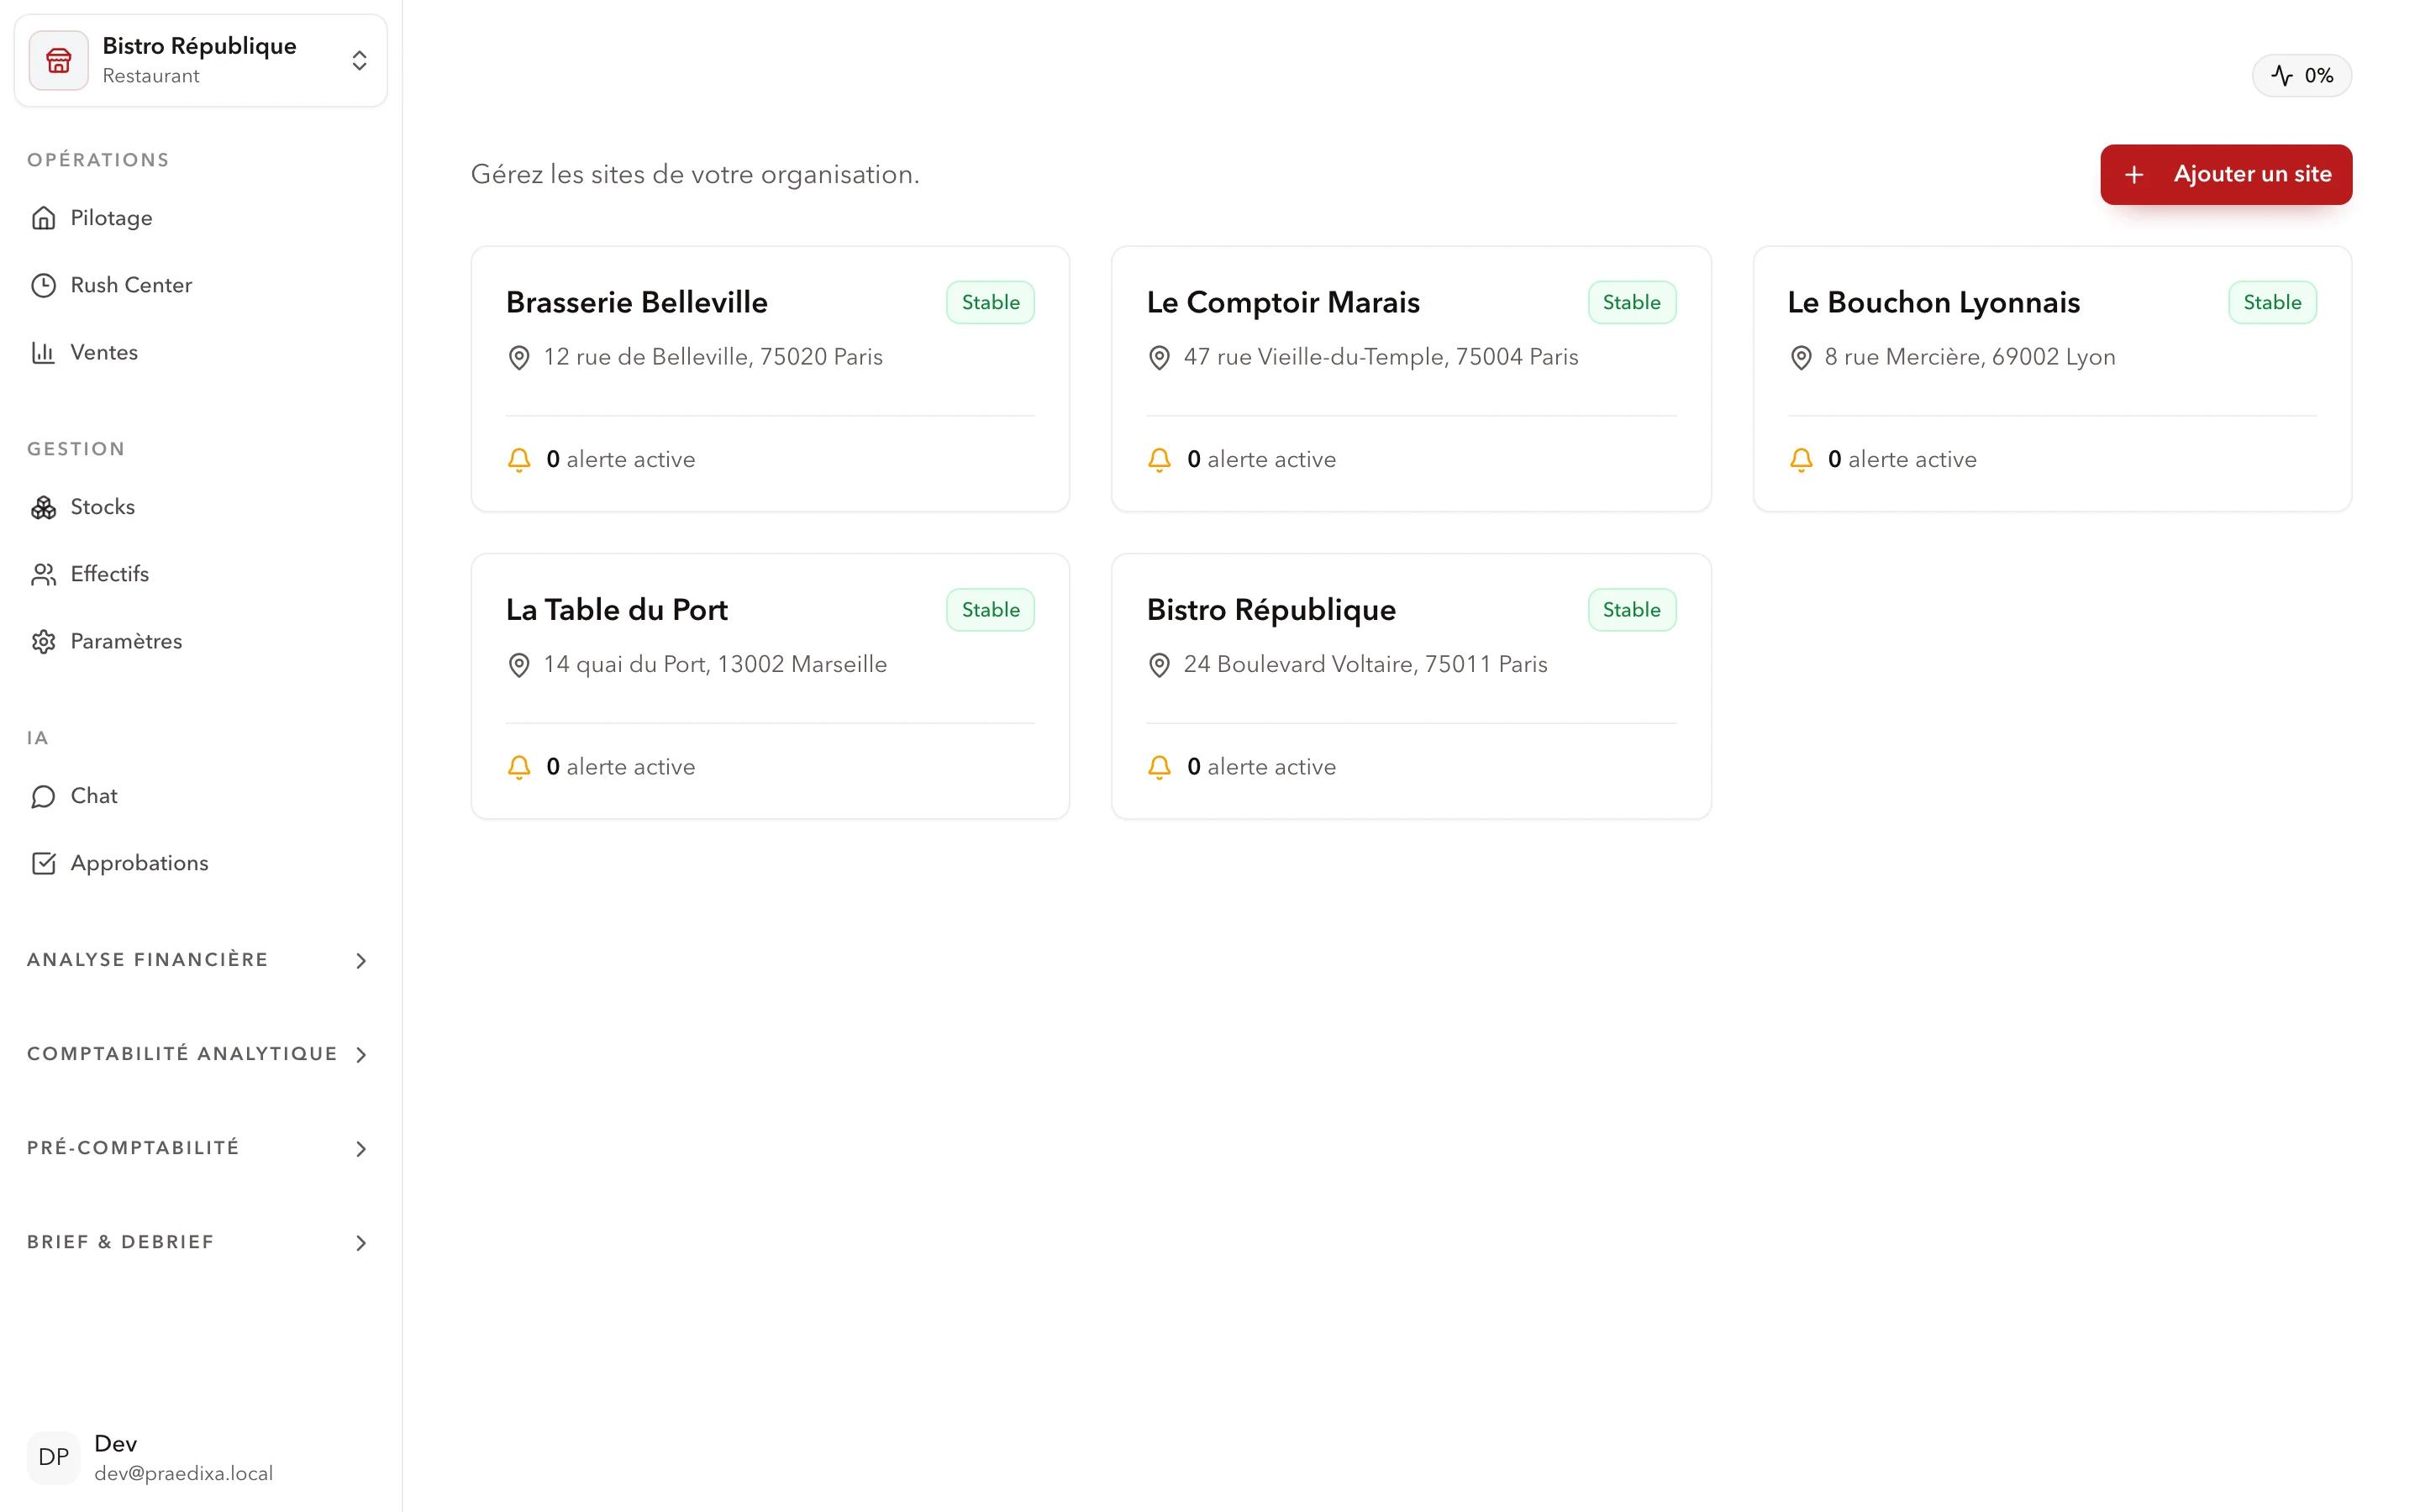
Task: Click the Approbations check-square icon
Action: [43, 863]
